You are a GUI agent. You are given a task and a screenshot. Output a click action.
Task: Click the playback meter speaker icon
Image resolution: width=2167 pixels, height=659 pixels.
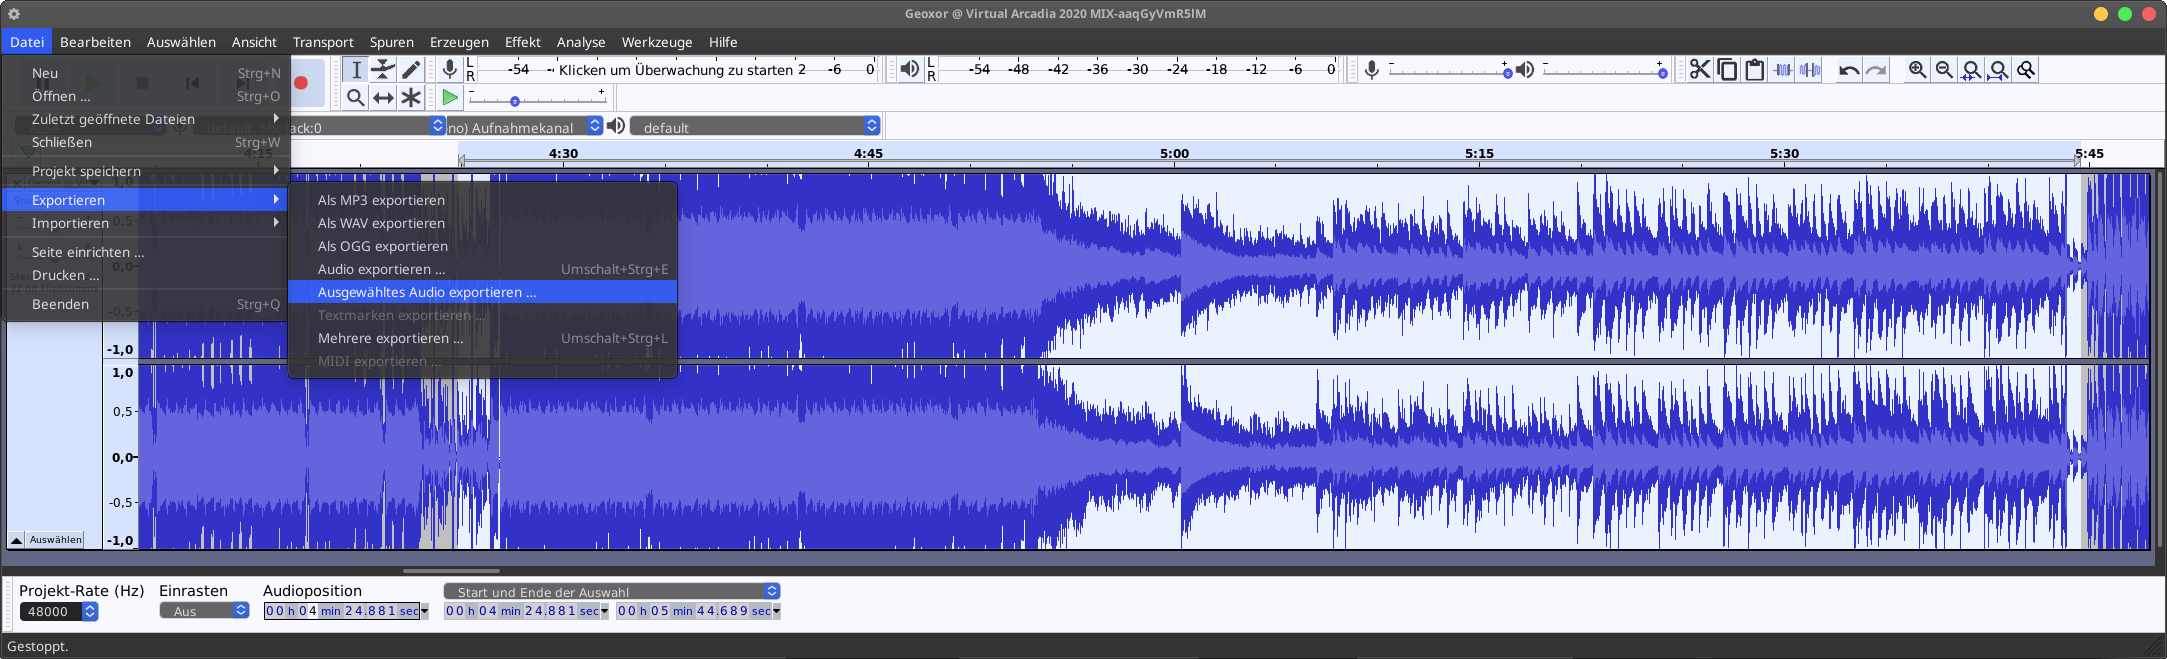click(909, 69)
